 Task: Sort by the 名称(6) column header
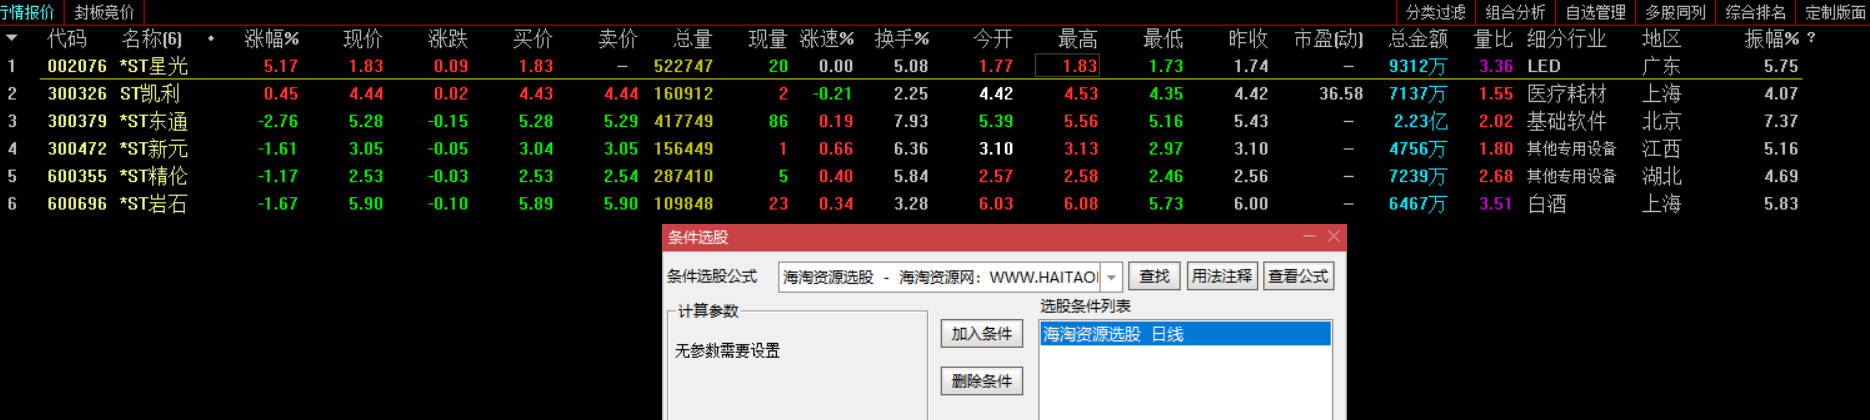[152, 39]
